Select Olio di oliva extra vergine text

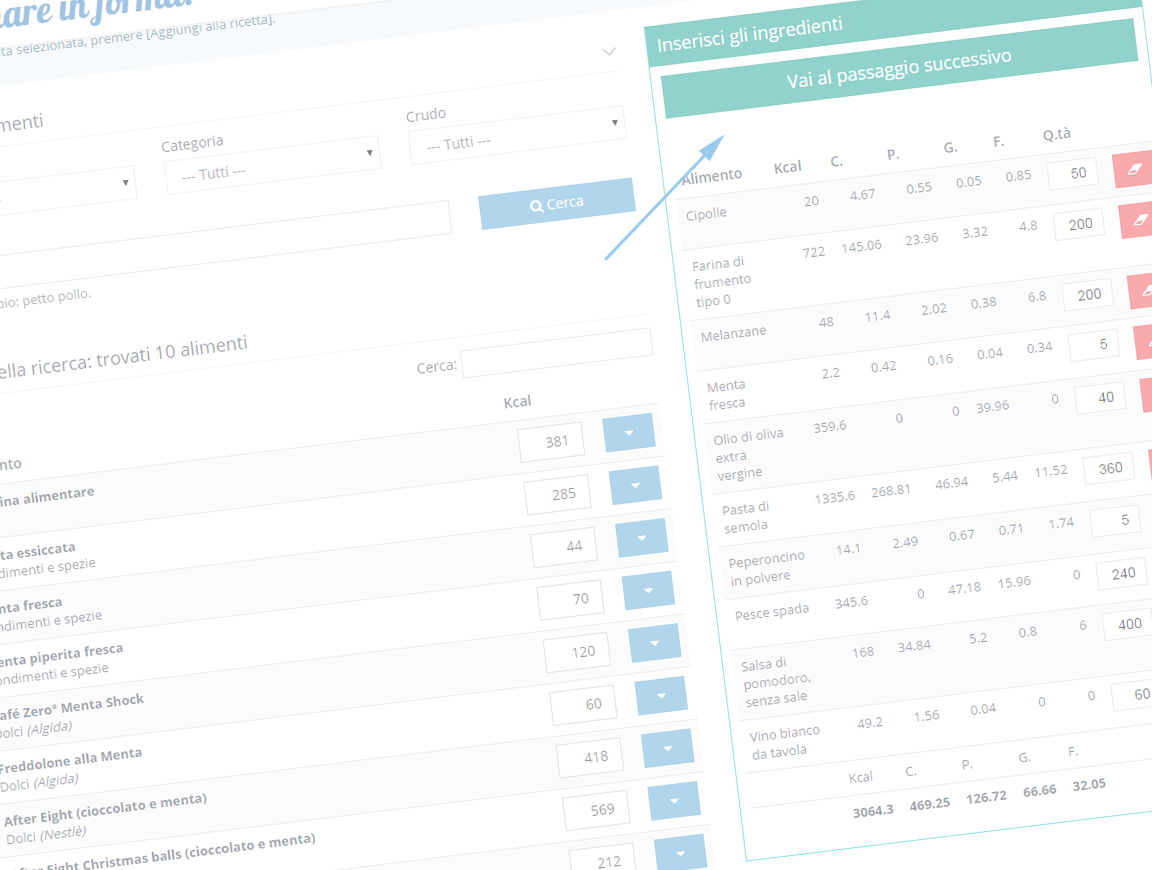pyautogui.click(x=748, y=455)
